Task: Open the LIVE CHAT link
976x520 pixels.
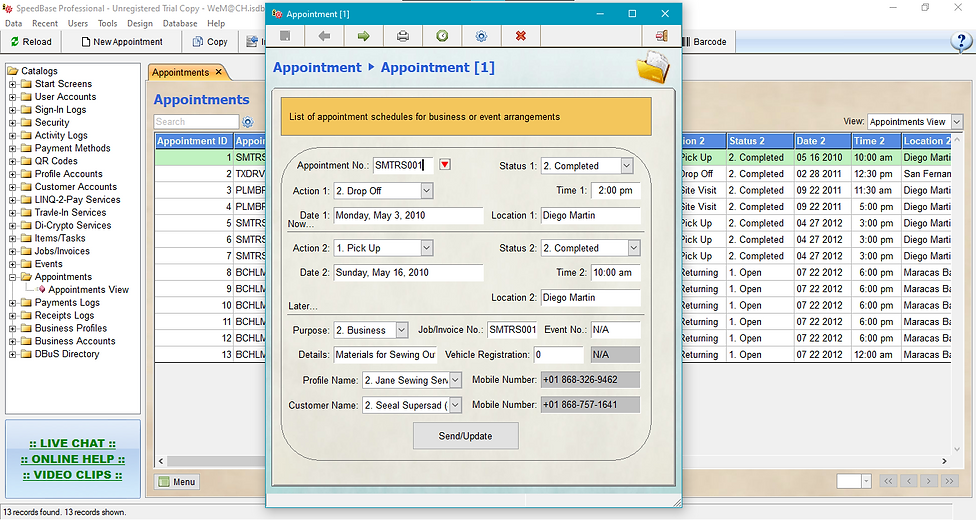Action: point(72,443)
